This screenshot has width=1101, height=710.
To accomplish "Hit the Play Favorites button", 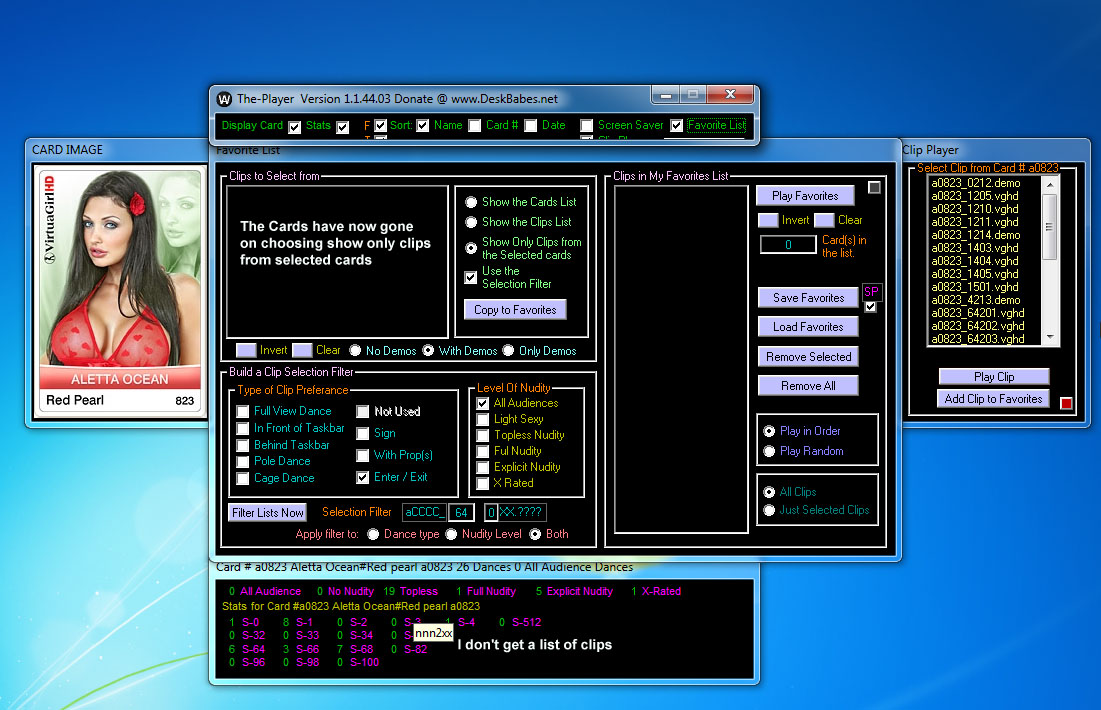I will [x=805, y=196].
